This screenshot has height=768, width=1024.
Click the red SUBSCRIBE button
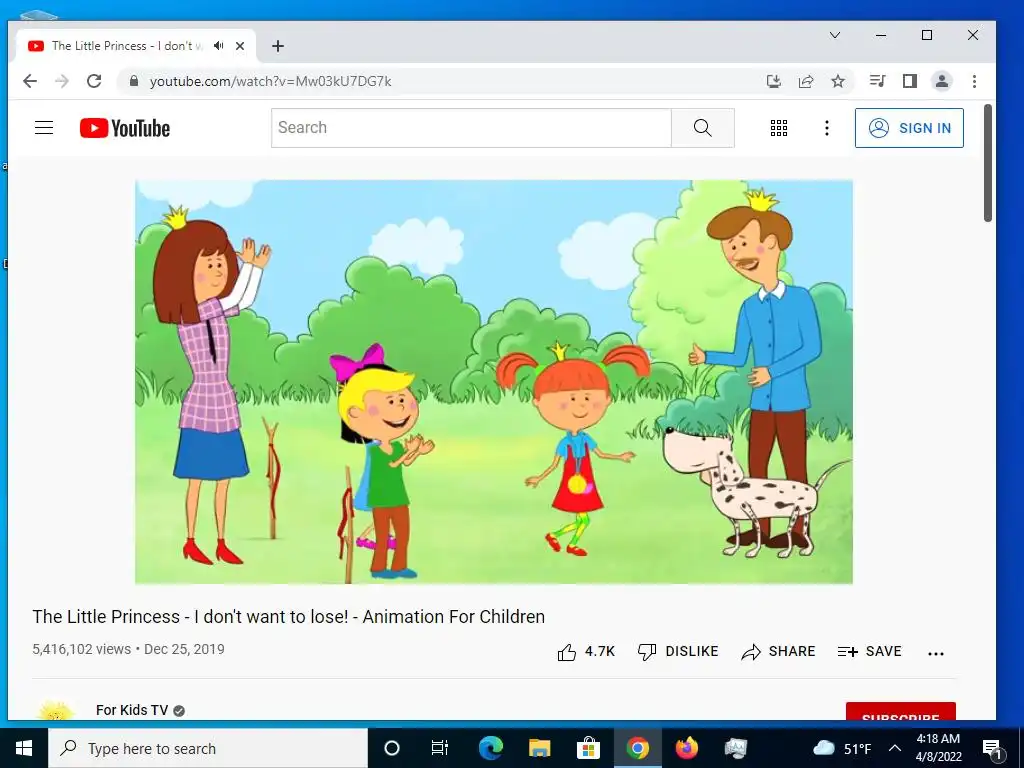pos(901,712)
